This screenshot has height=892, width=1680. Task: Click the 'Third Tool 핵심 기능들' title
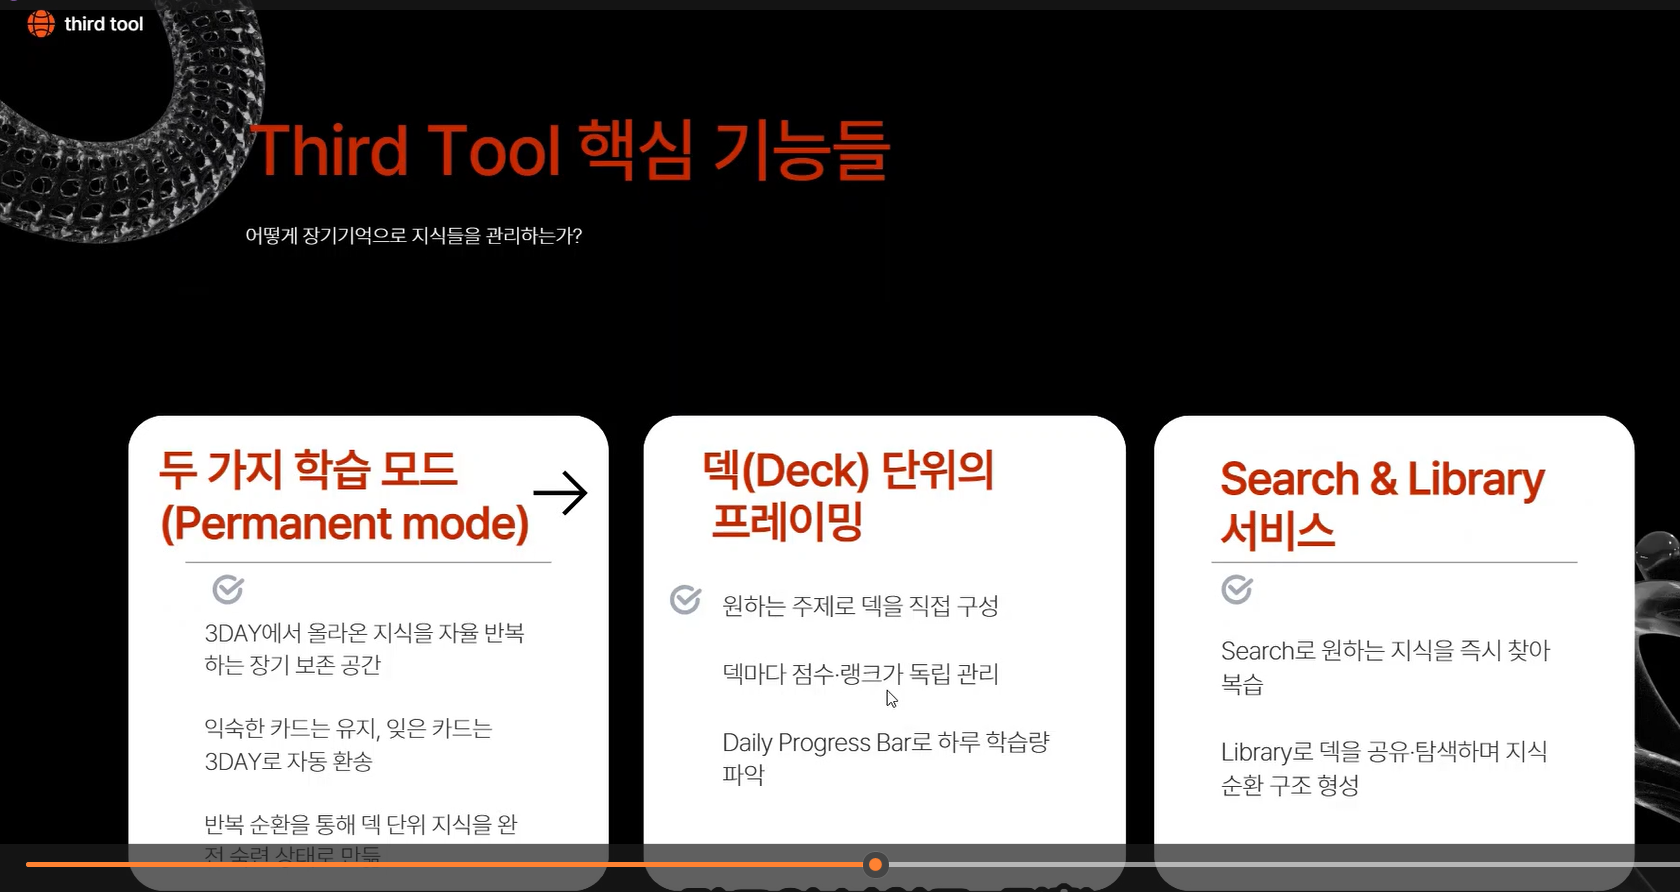pos(571,151)
